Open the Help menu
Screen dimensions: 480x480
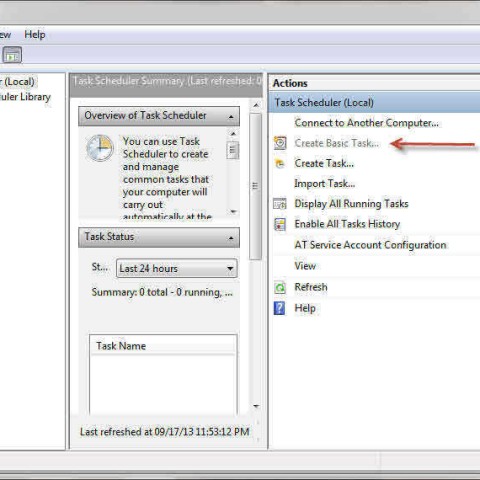point(35,34)
